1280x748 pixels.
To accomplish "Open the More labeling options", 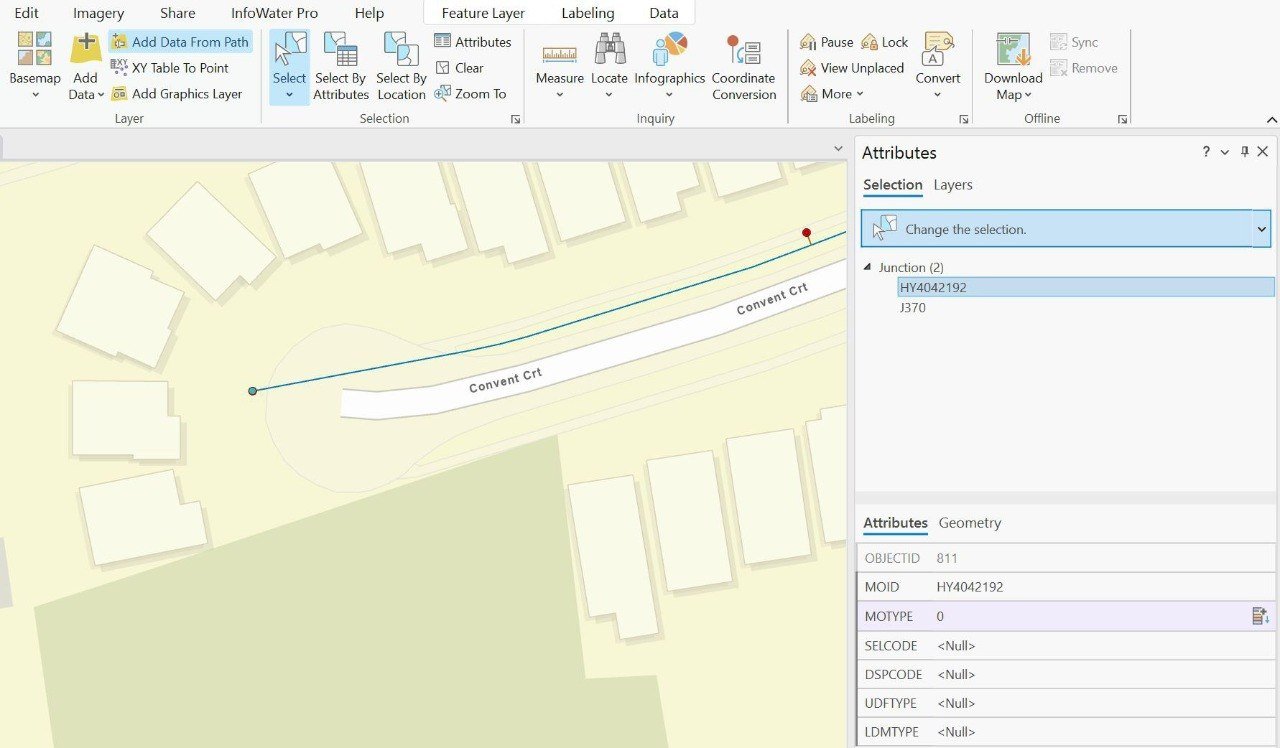I will tap(832, 94).
